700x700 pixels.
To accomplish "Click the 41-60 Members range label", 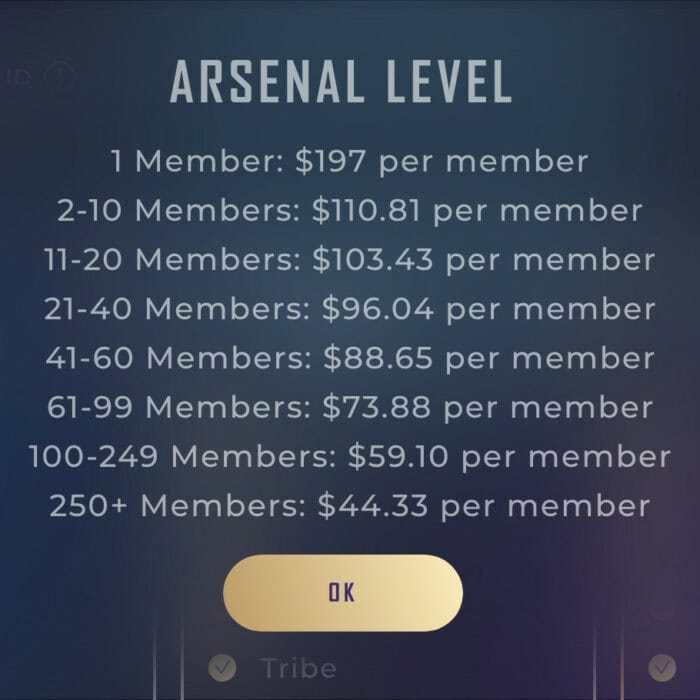I will [178, 358].
